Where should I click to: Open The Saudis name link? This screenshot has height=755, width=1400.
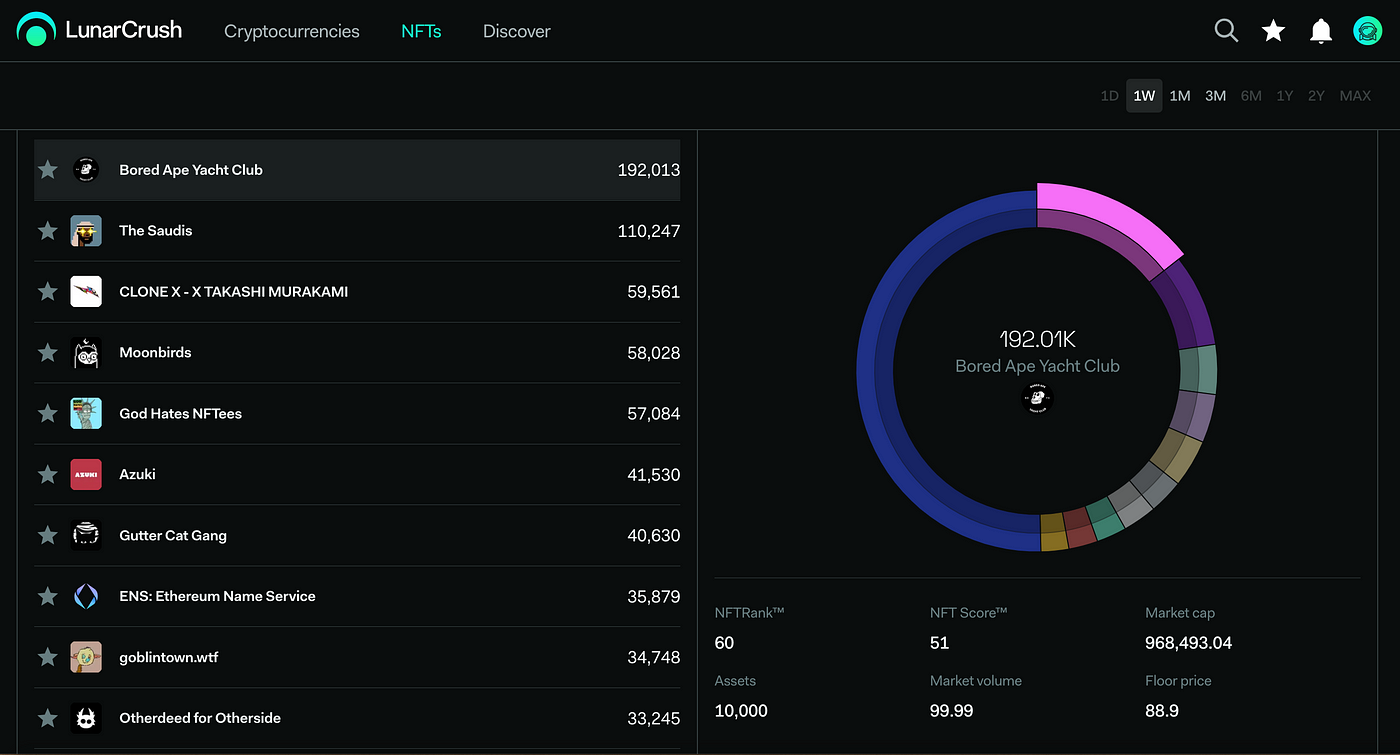[156, 231]
